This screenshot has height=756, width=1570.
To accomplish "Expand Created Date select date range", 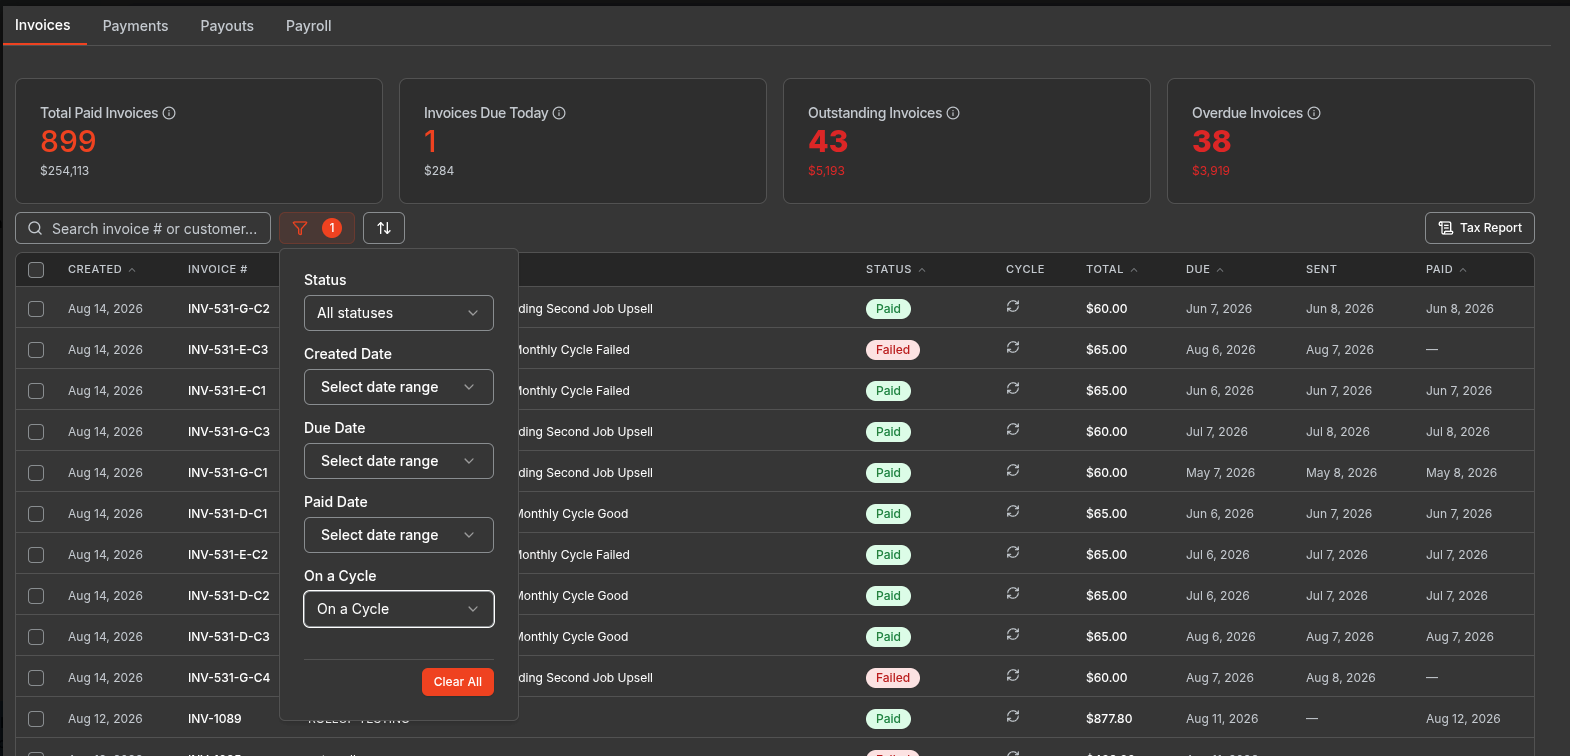I will [399, 387].
